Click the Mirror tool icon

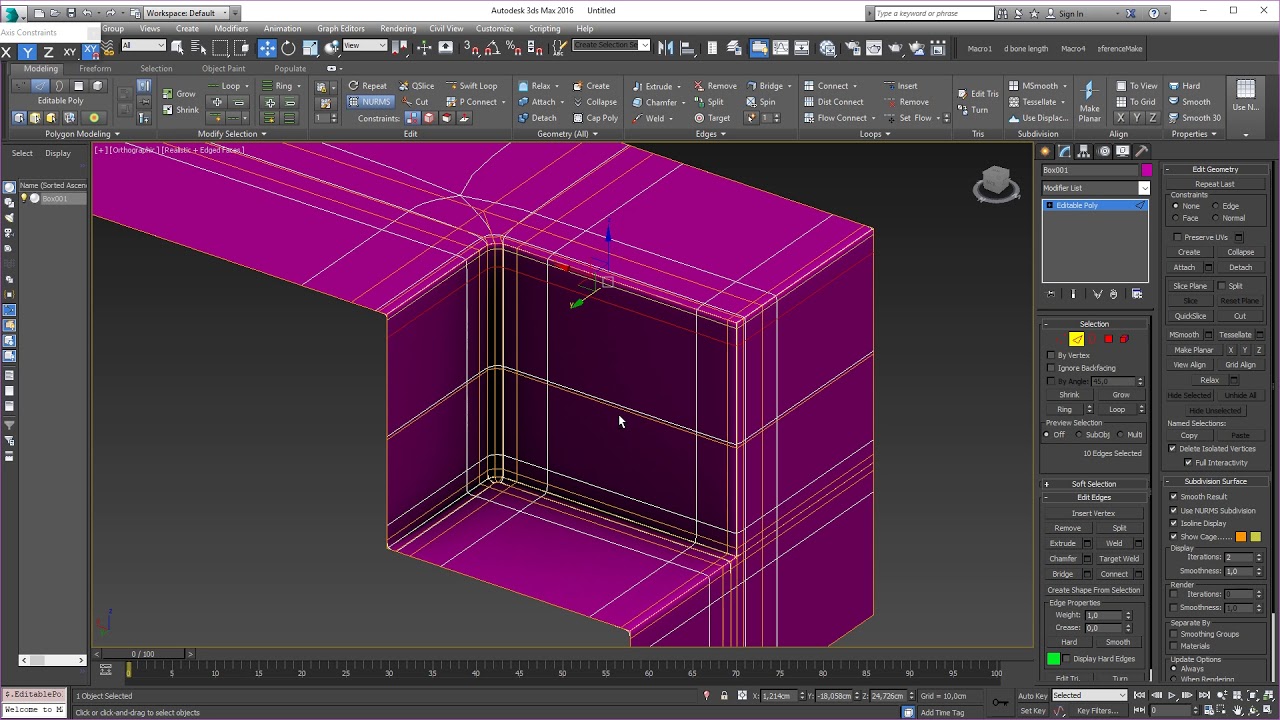(665, 48)
